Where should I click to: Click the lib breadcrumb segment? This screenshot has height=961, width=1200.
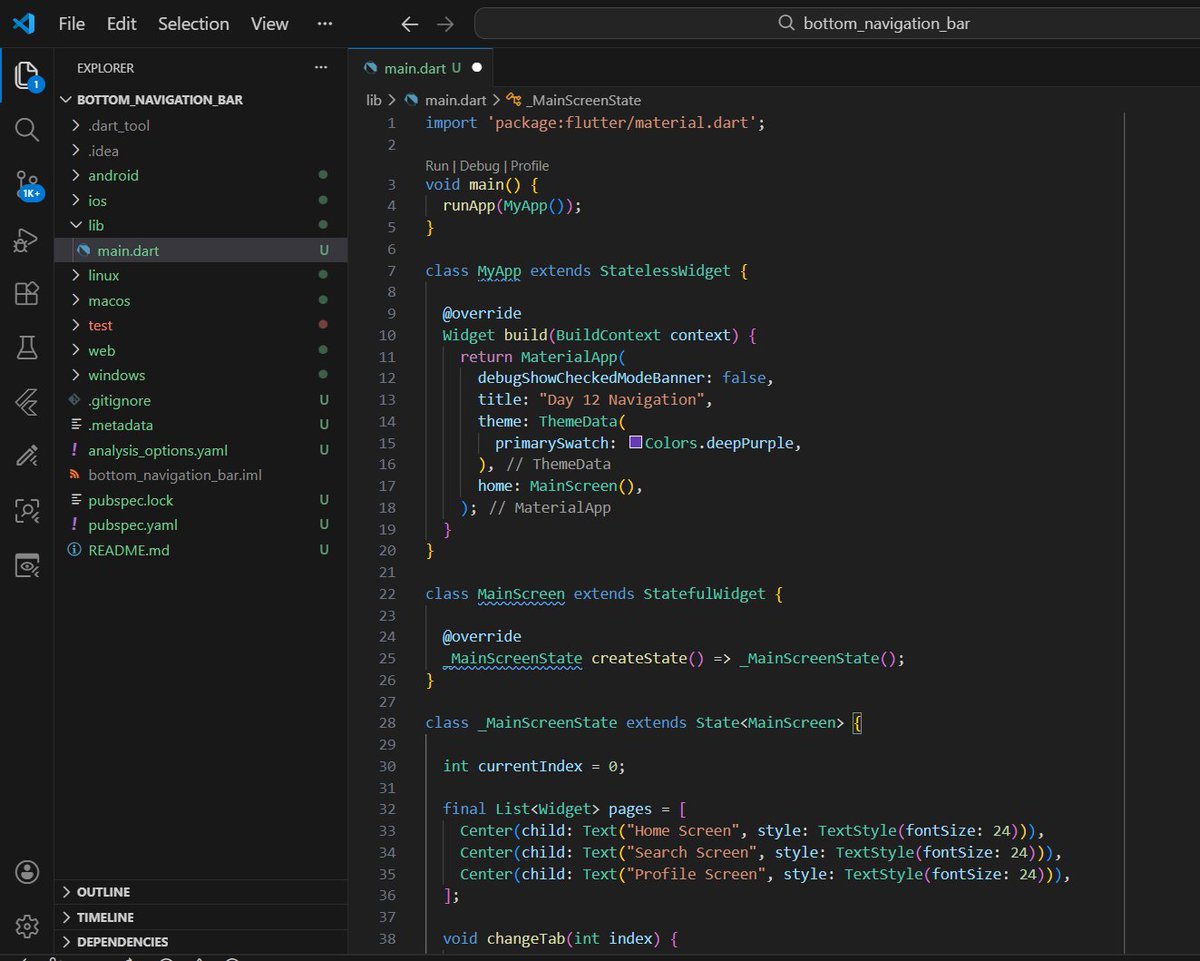[373, 100]
